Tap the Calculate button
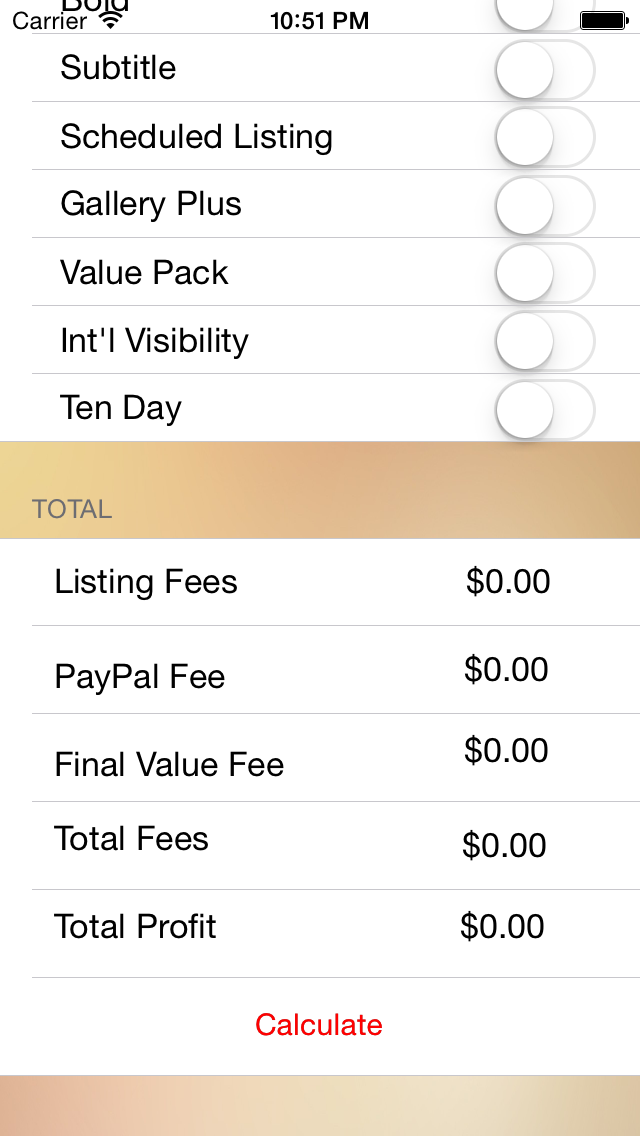The height and width of the screenshot is (1136, 640). (x=319, y=1025)
